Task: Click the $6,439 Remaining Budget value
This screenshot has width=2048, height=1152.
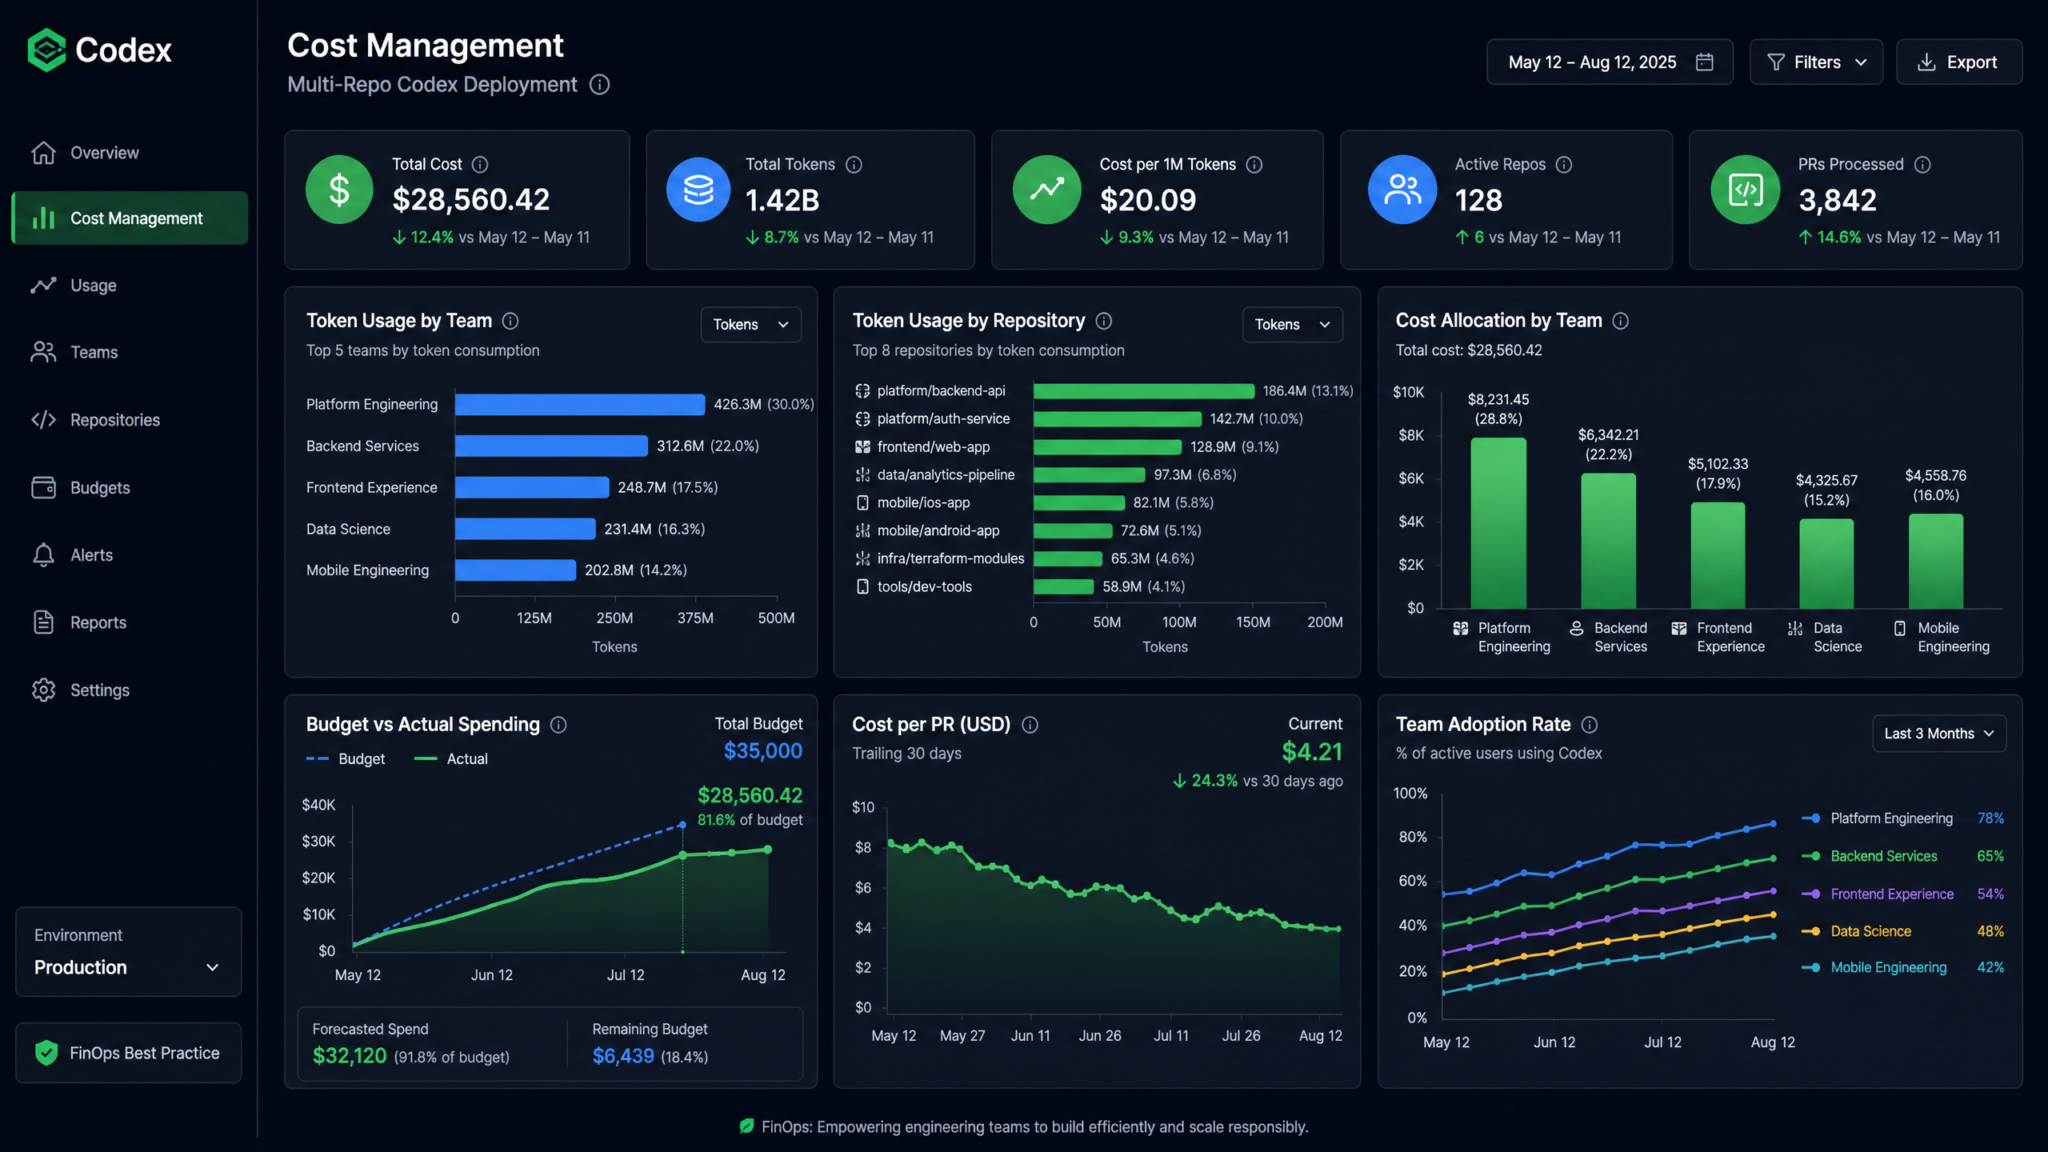Action: tap(623, 1056)
